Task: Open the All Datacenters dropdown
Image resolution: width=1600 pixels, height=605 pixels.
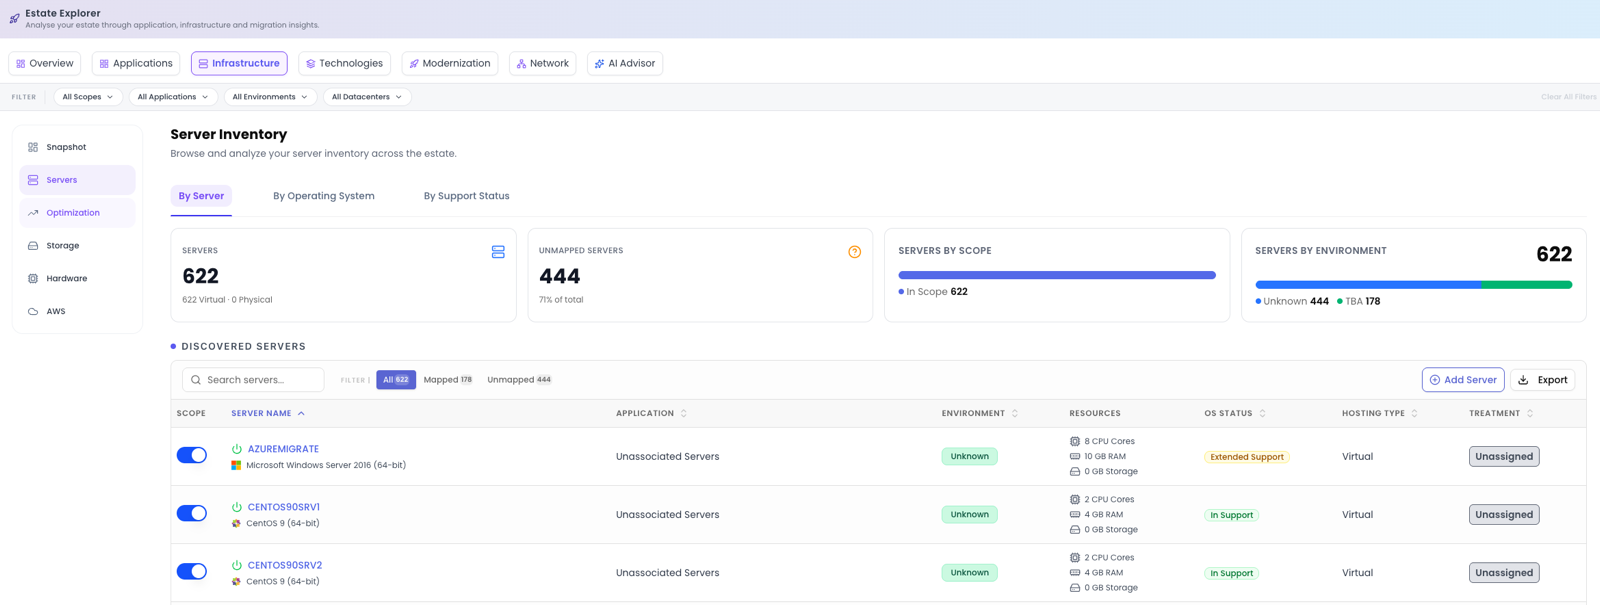Action: tap(367, 97)
